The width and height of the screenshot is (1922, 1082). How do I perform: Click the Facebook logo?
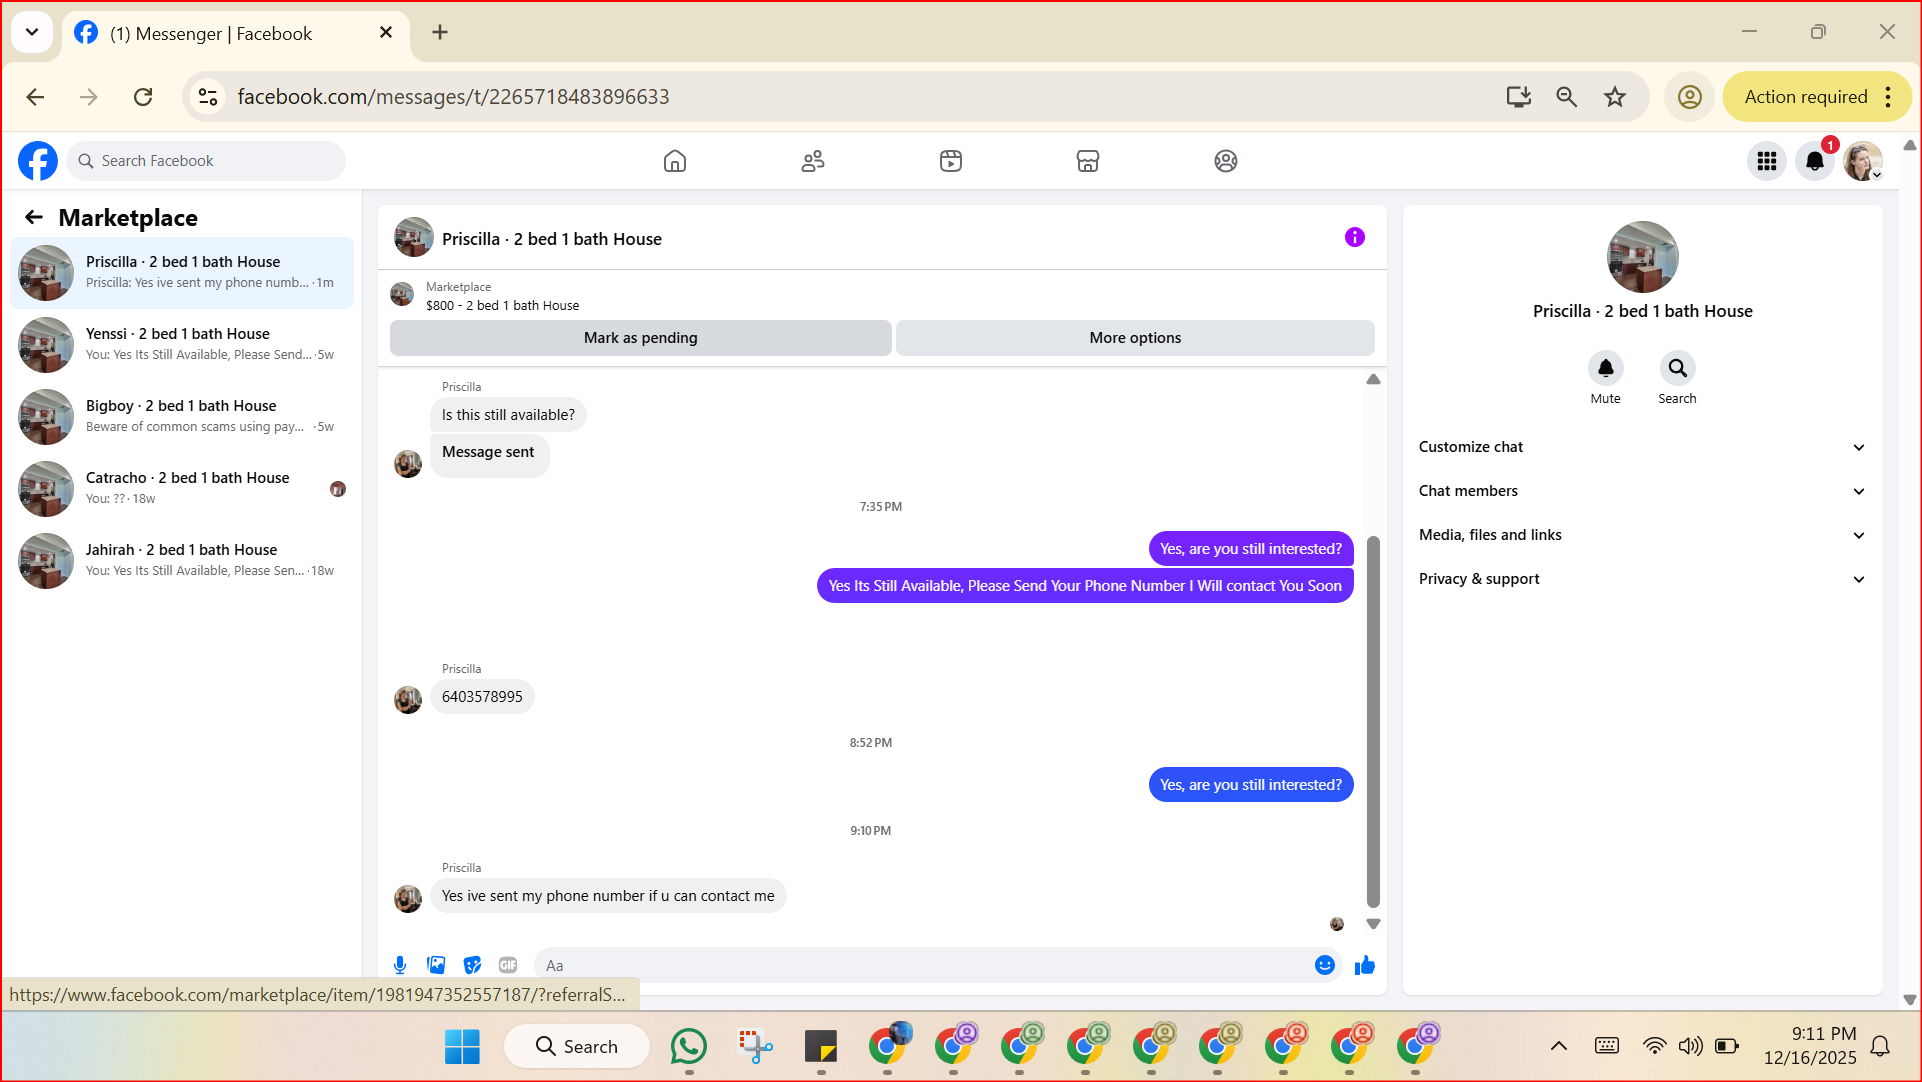point(38,161)
